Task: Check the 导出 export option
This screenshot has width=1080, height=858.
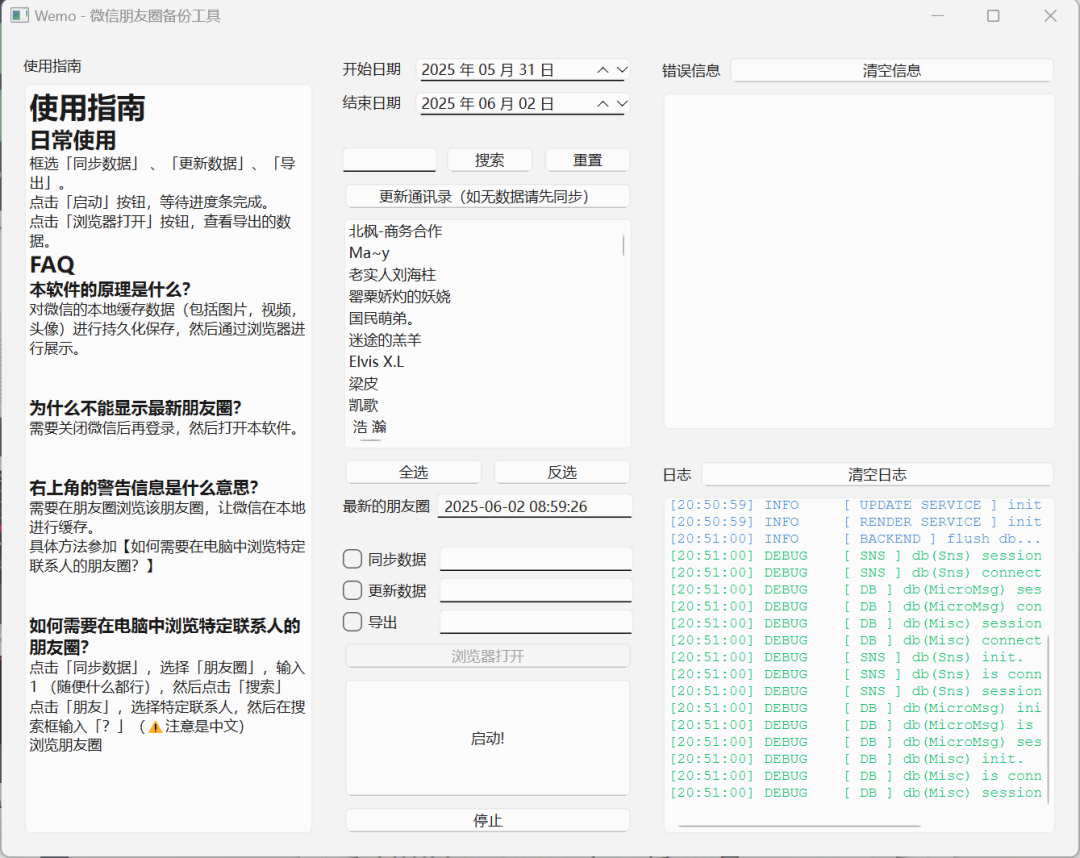Action: coord(352,623)
